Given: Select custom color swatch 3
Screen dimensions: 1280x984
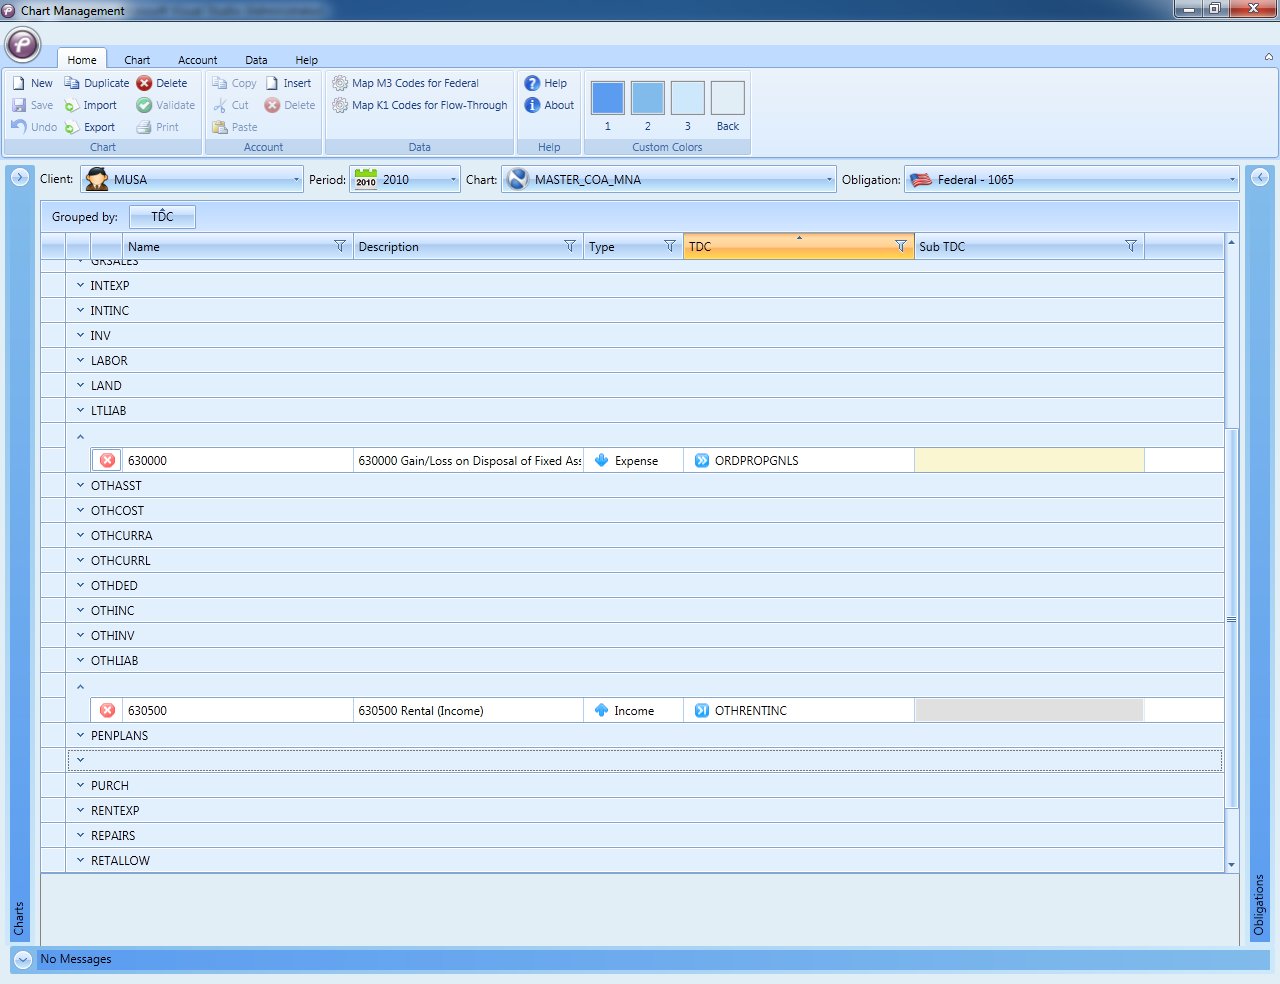Looking at the screenshot, I should coord(688,98).
